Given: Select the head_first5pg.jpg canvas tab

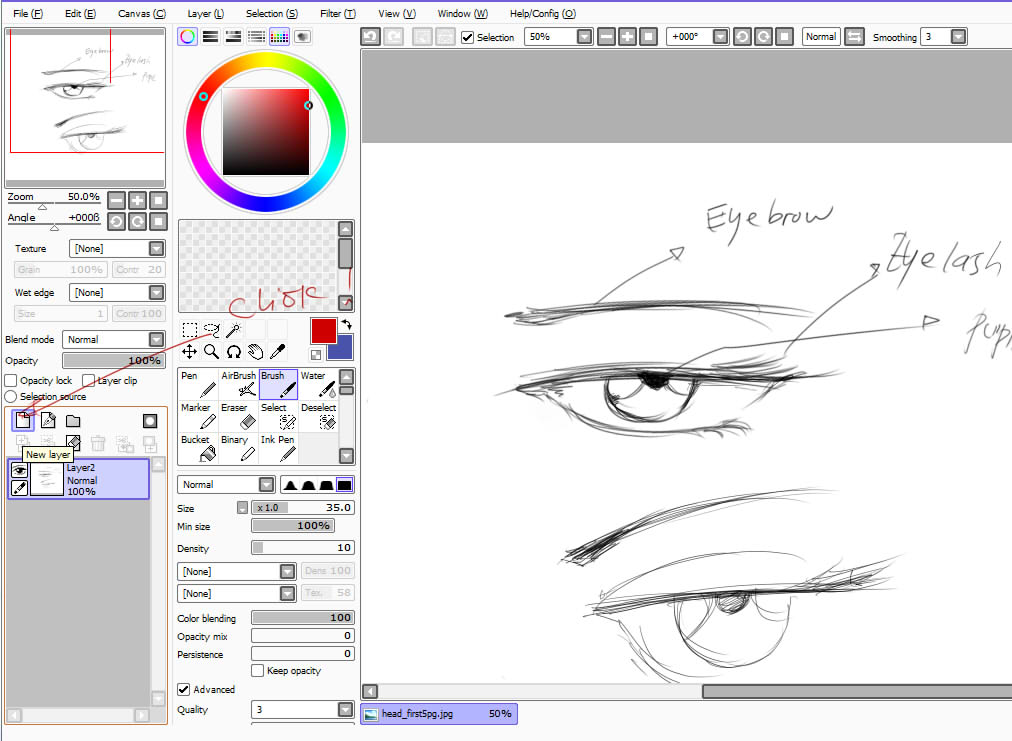Looking at the screenshot, I should click(x=438, y=713).
